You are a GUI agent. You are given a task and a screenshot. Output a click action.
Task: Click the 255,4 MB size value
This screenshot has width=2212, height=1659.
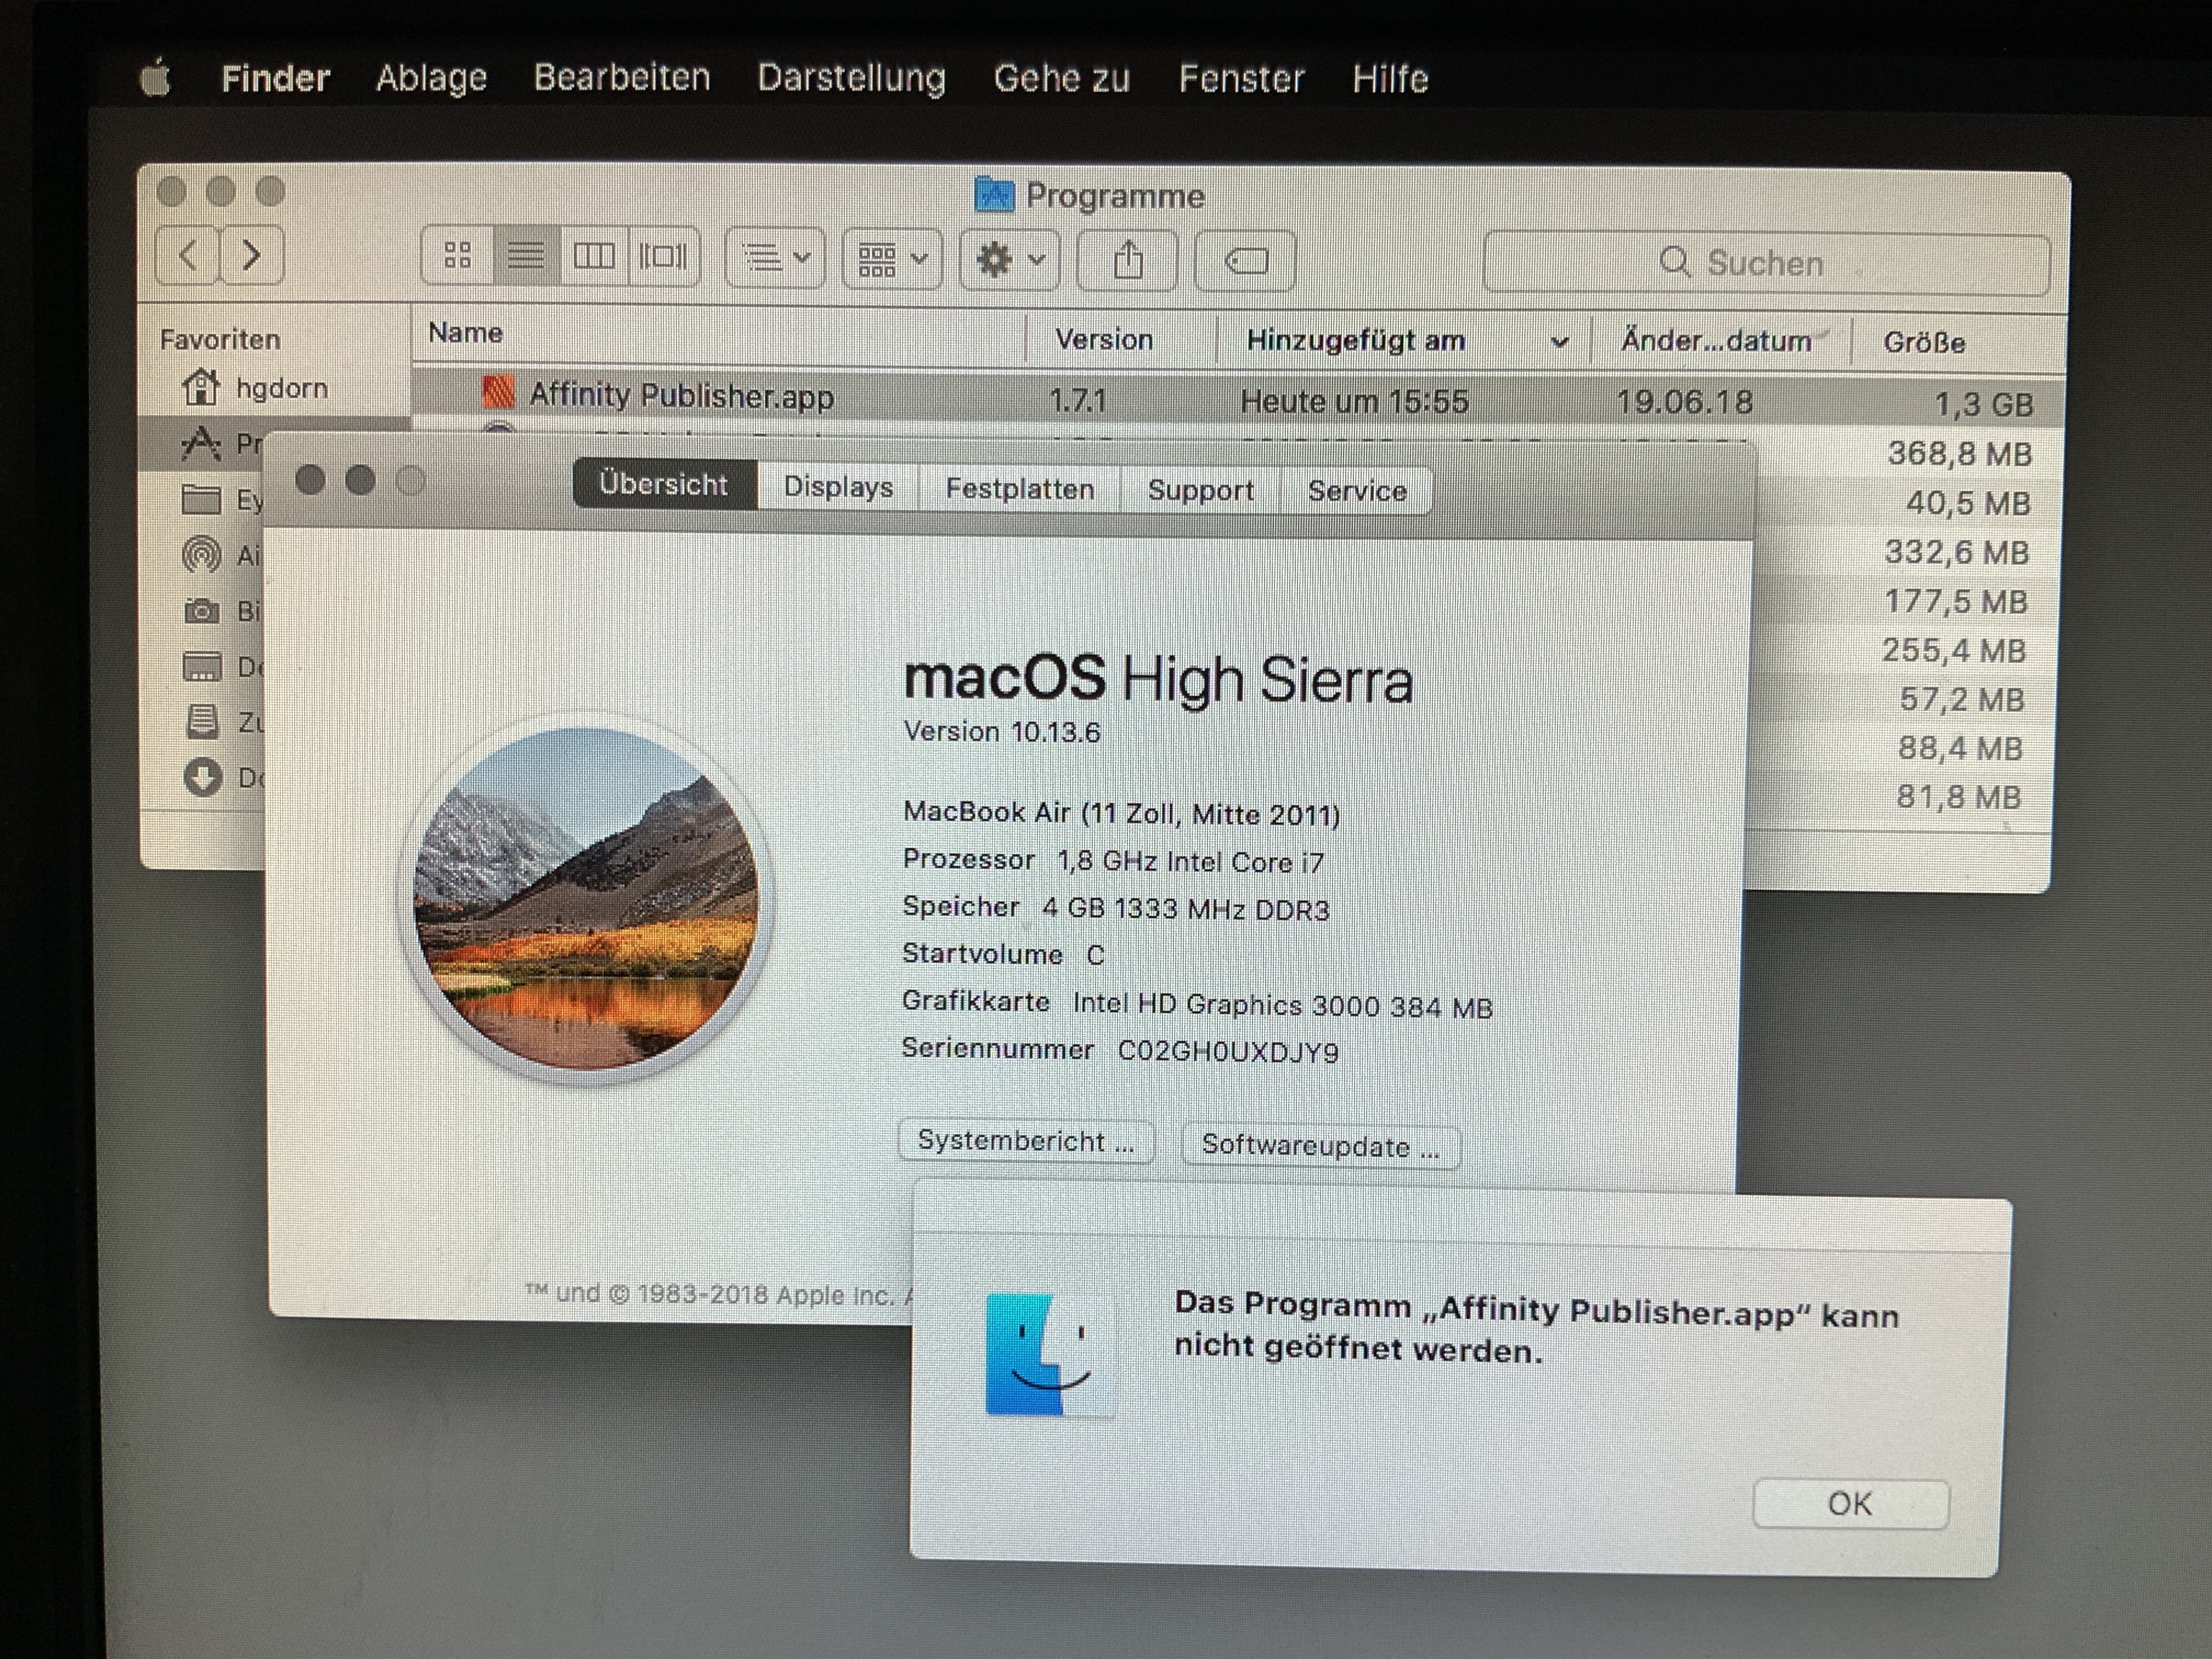pyautogui.click(x=1954, y=650)
